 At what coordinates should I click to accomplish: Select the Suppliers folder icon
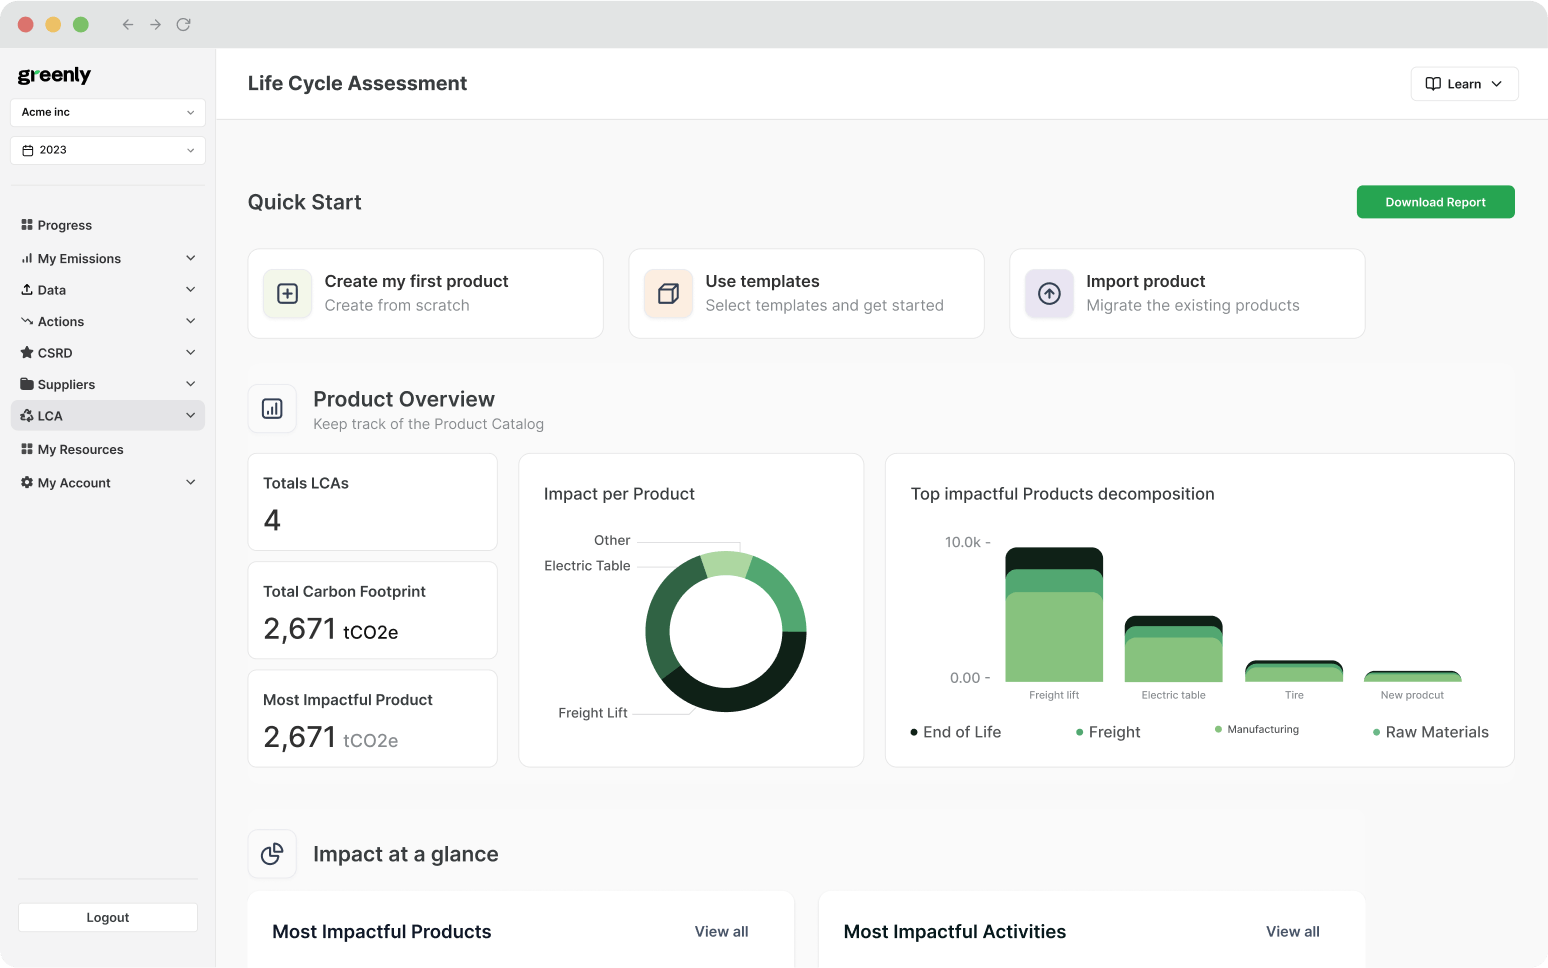point(27,384)
